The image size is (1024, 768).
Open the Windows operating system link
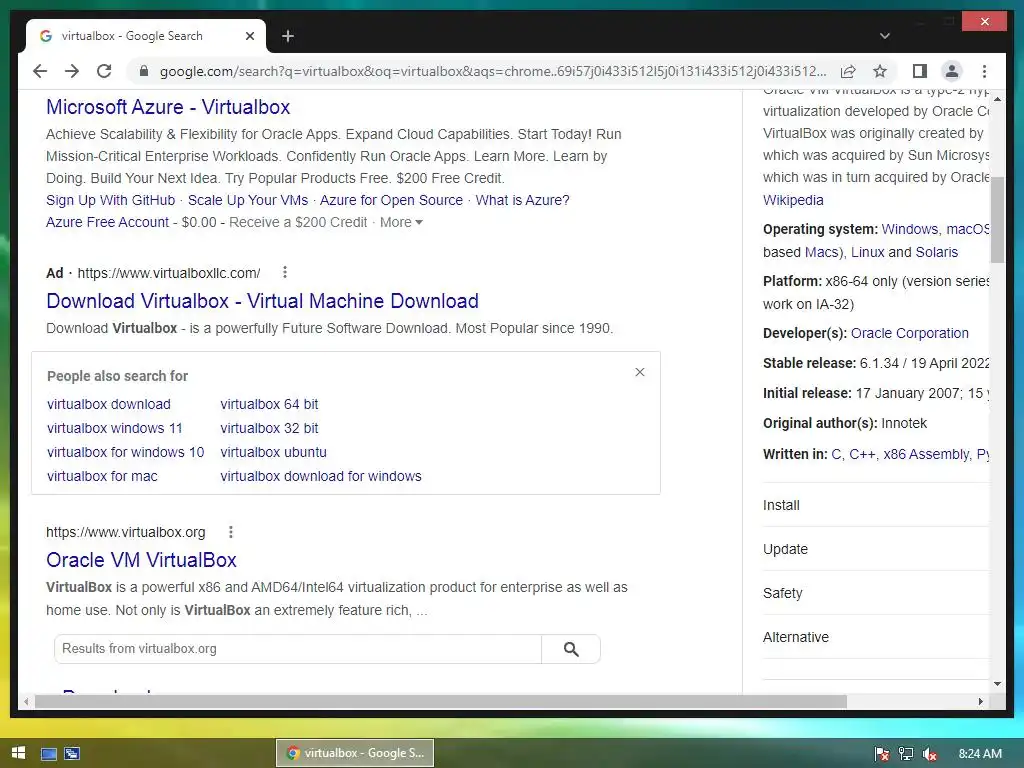point(910,229)
